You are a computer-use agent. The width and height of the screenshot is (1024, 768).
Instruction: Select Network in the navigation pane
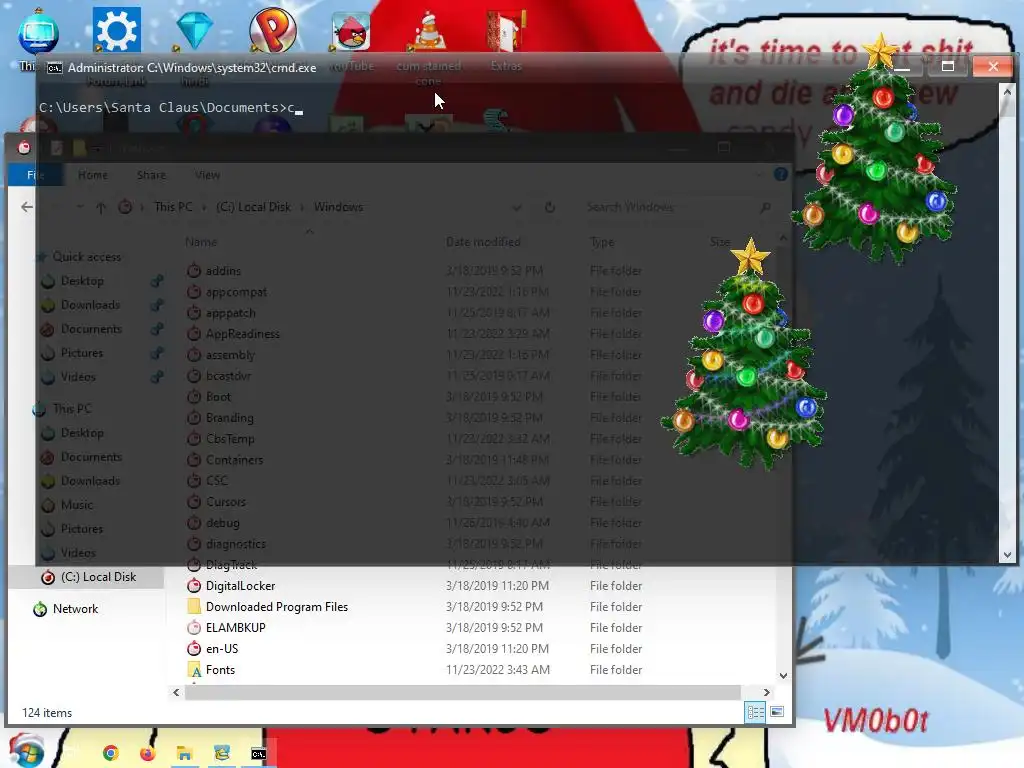tap(75, 609)
